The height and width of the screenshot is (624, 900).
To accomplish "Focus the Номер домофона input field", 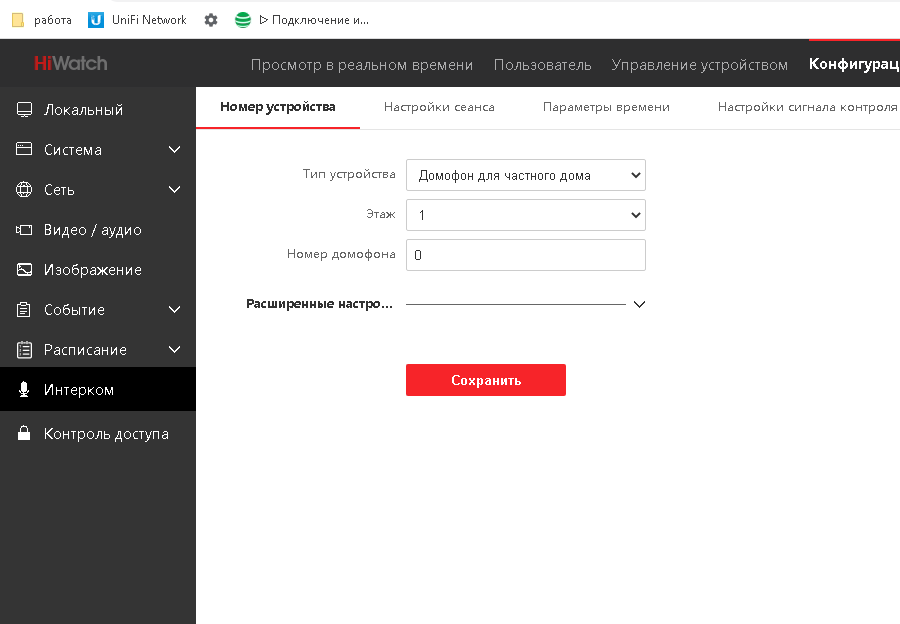I will pyautogui.click(x=526, y=255).
